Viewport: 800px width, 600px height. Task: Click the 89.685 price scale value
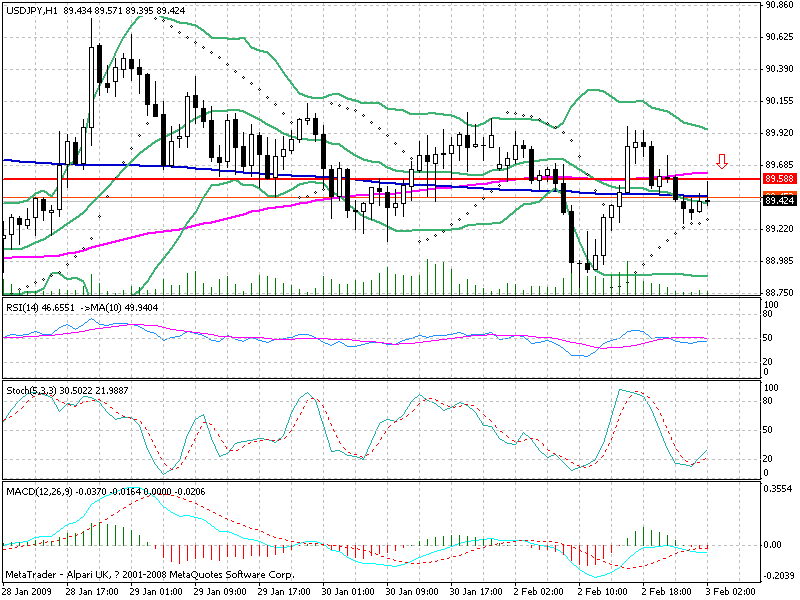tap(780, 165)
